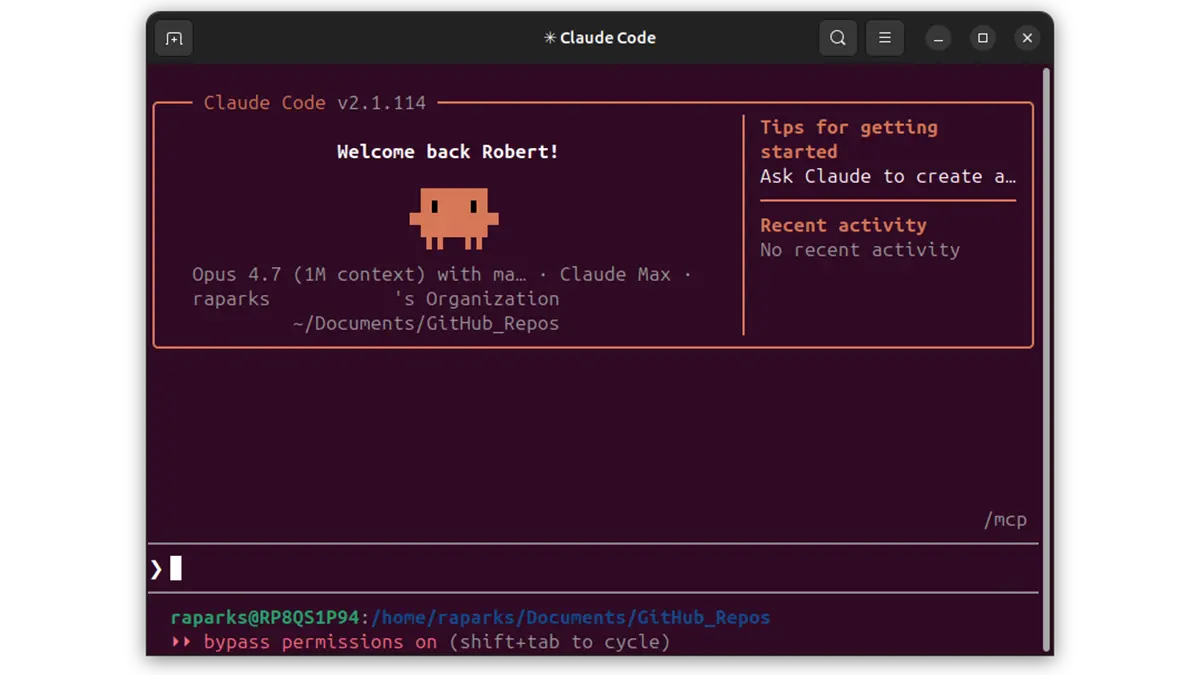Click 'Welcome back Robert!' greeting
This screenshot has width=1200, height=675.
(448, 152)
